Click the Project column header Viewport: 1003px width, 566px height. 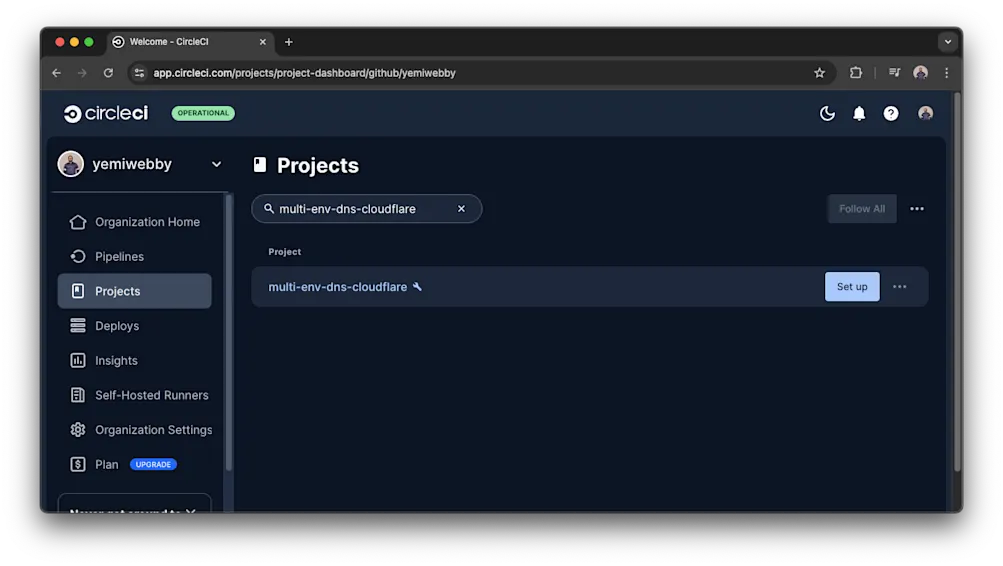(x=285, y=252)
